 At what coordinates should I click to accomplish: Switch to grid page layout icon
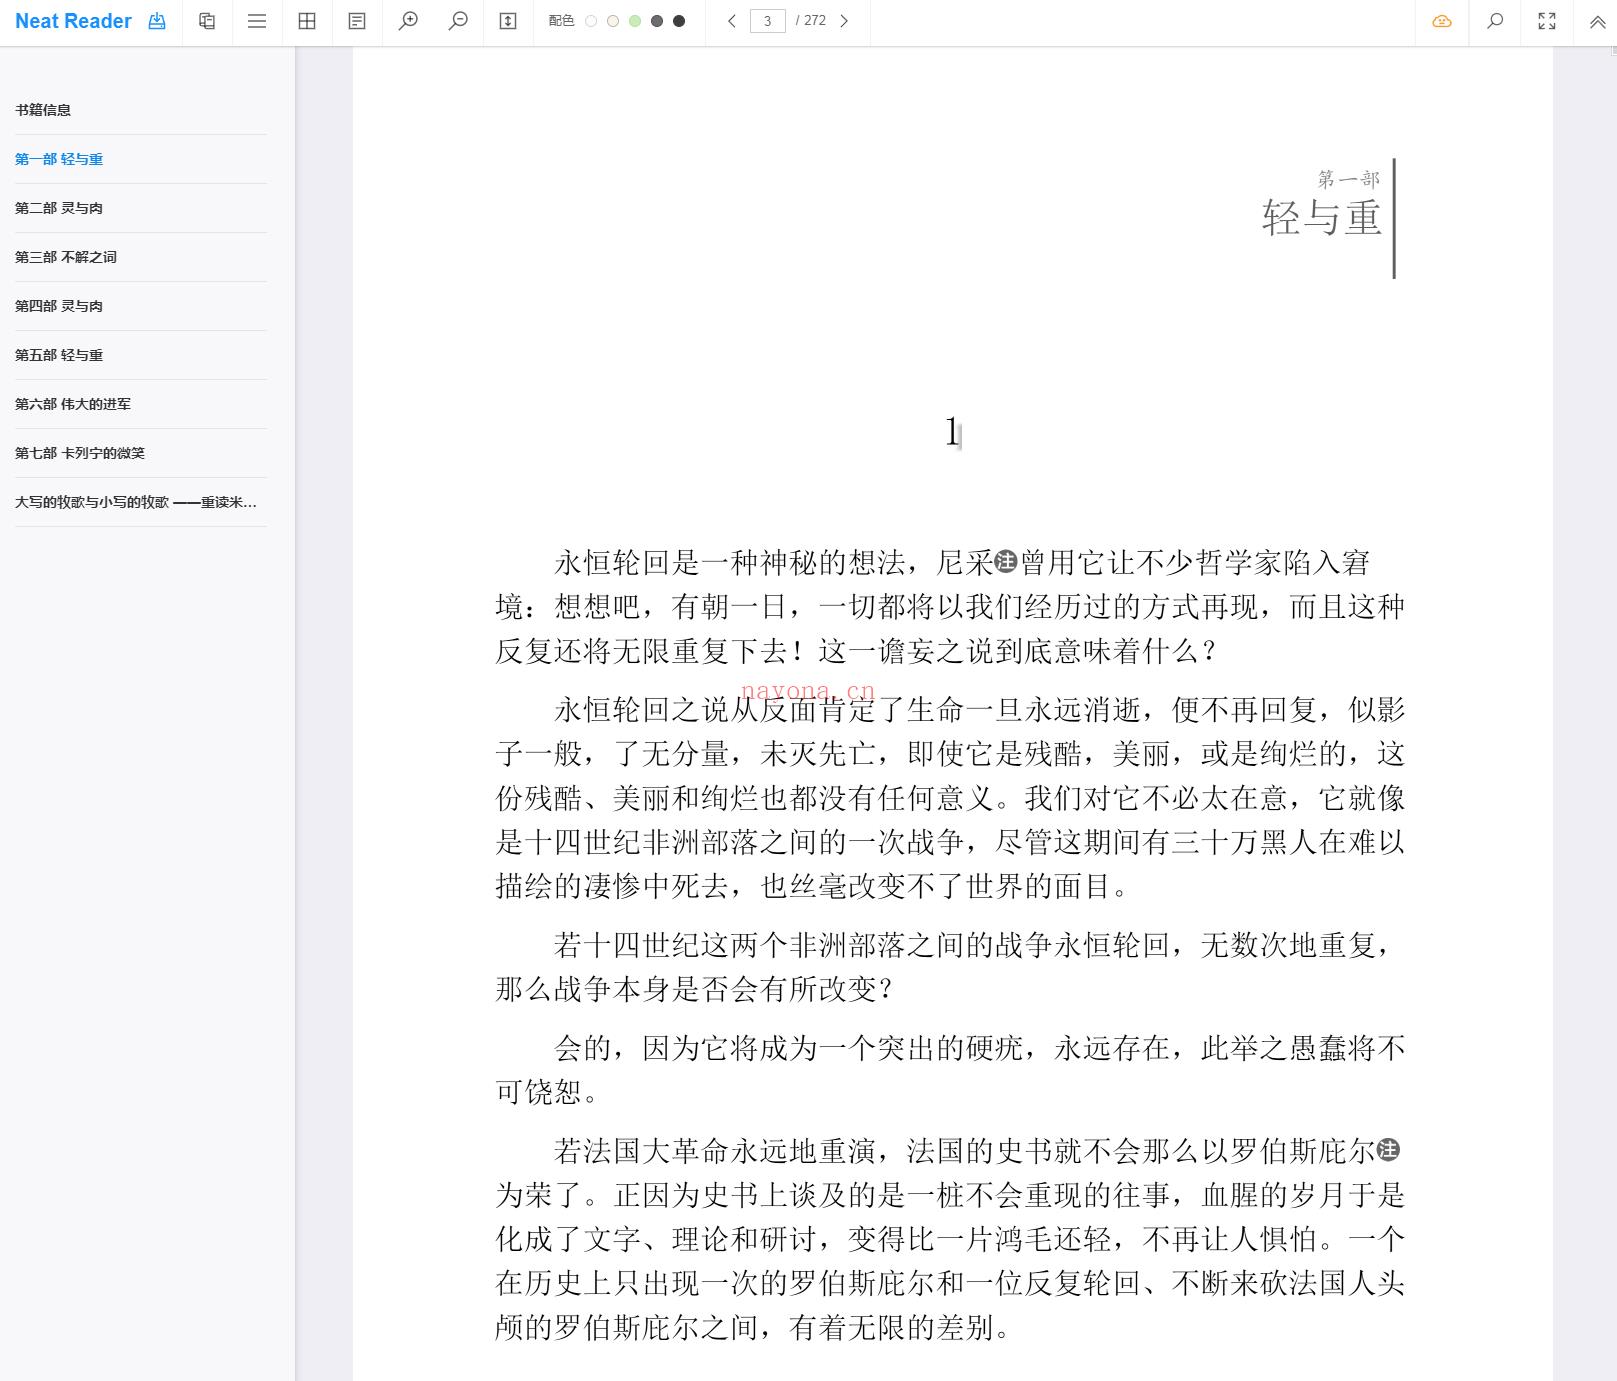click(x=307, y=21)
